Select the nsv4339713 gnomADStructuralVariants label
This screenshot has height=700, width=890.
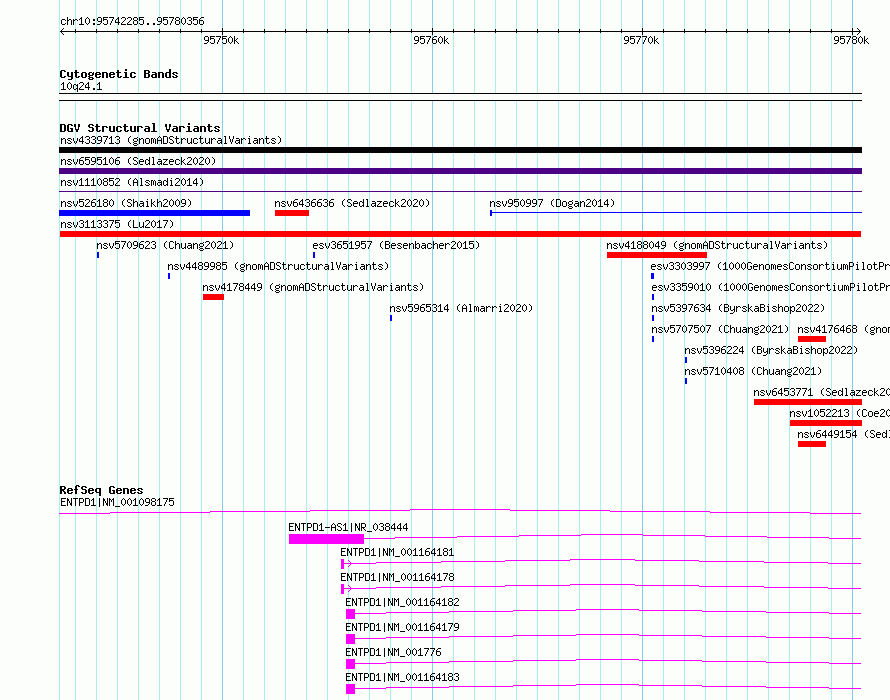pyautogui.click(x=171, y=140)
